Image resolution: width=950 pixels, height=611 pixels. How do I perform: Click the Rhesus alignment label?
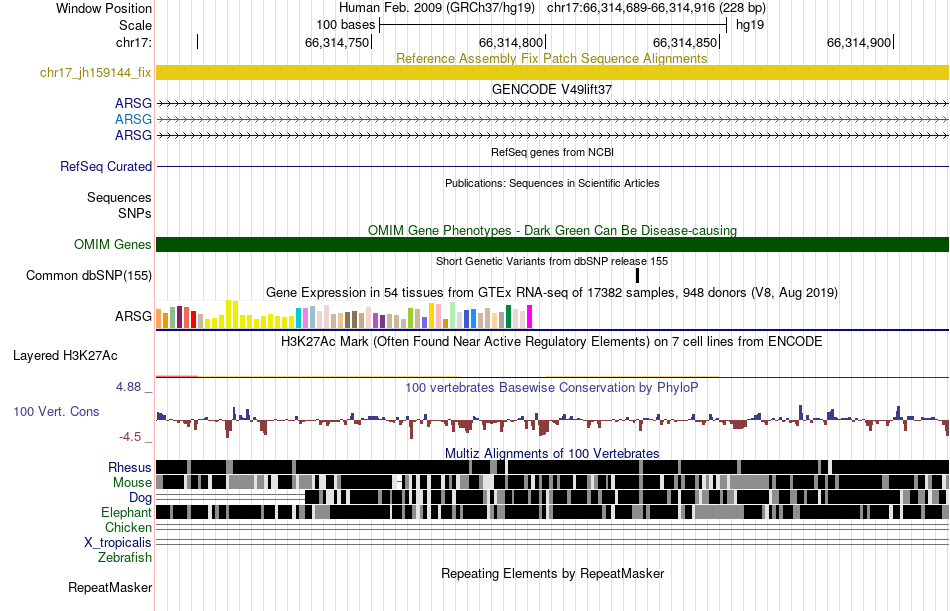click(x=130, y=467)
